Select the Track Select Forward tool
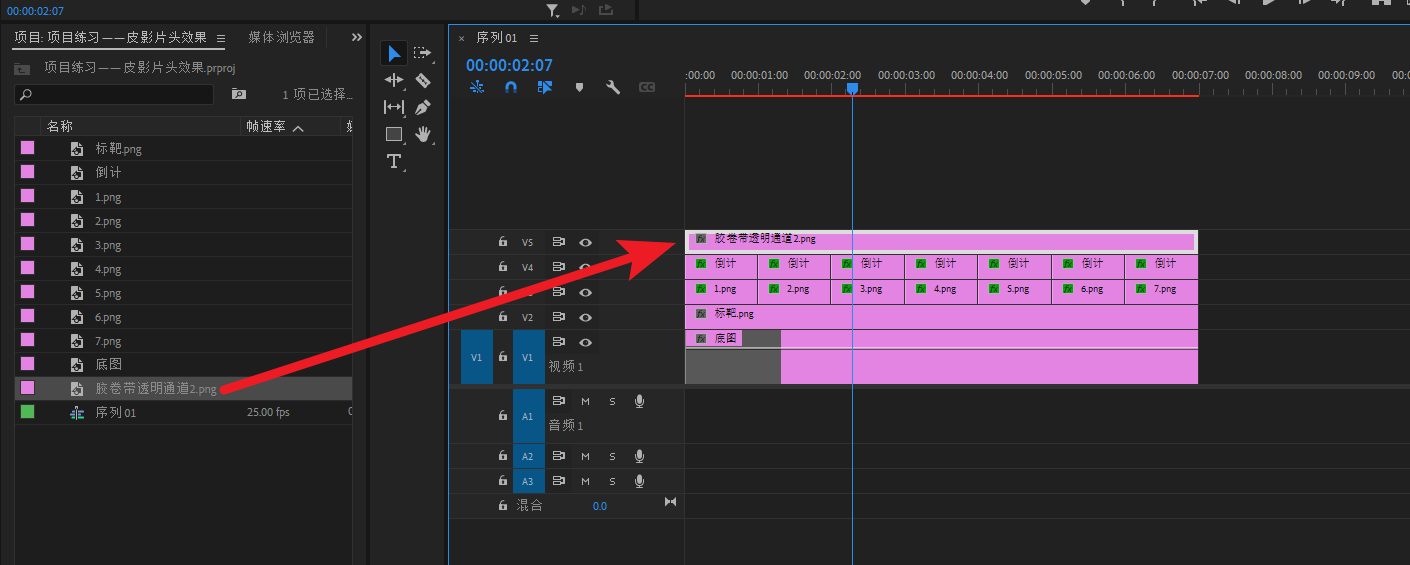 tap(423, 53)
